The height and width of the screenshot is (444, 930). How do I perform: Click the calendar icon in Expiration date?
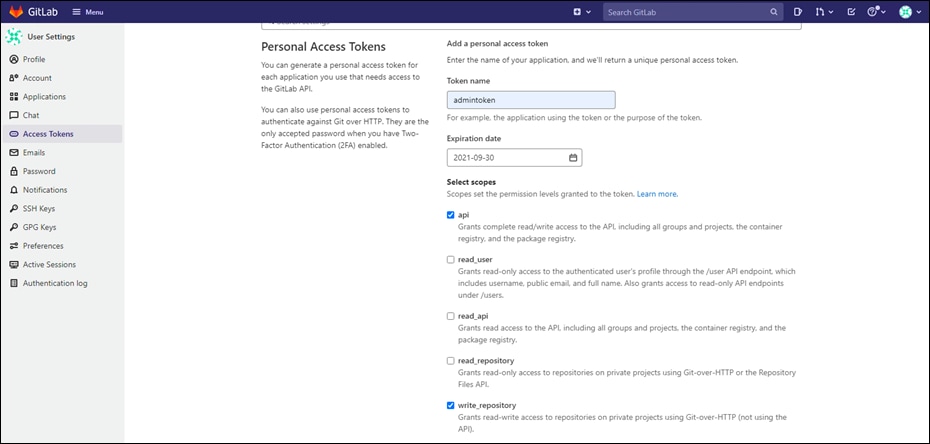click(573, 158)
